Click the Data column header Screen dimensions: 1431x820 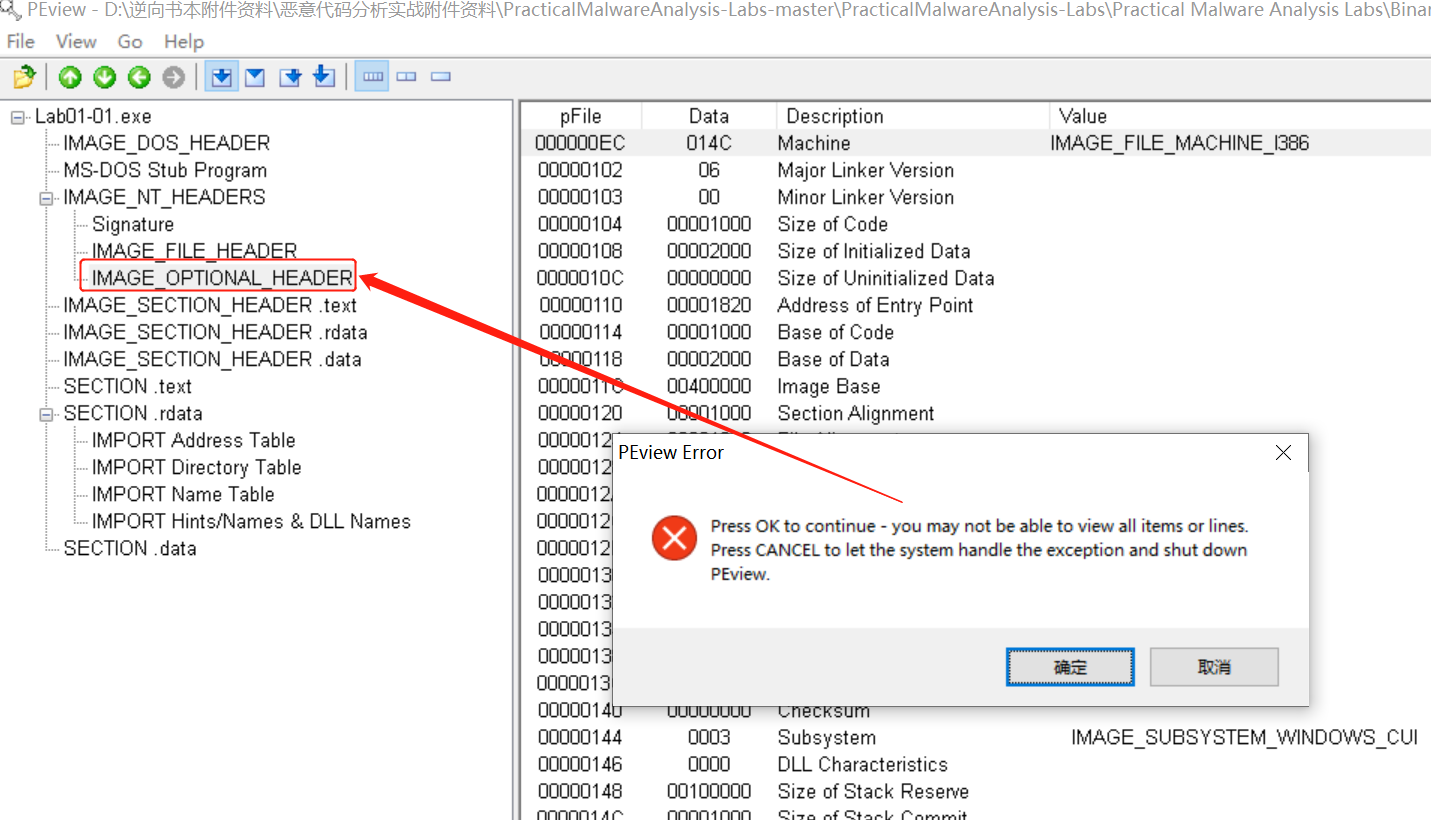point(709,116)
